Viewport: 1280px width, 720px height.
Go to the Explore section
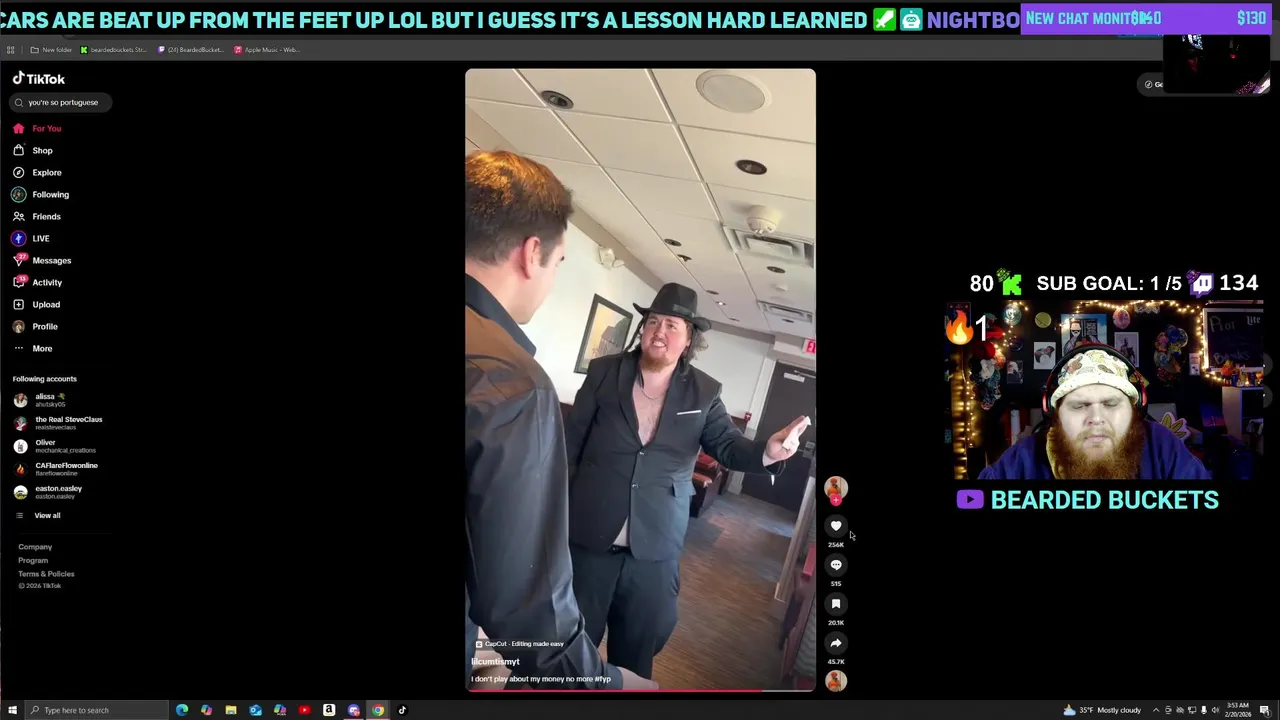click(38, 172)
